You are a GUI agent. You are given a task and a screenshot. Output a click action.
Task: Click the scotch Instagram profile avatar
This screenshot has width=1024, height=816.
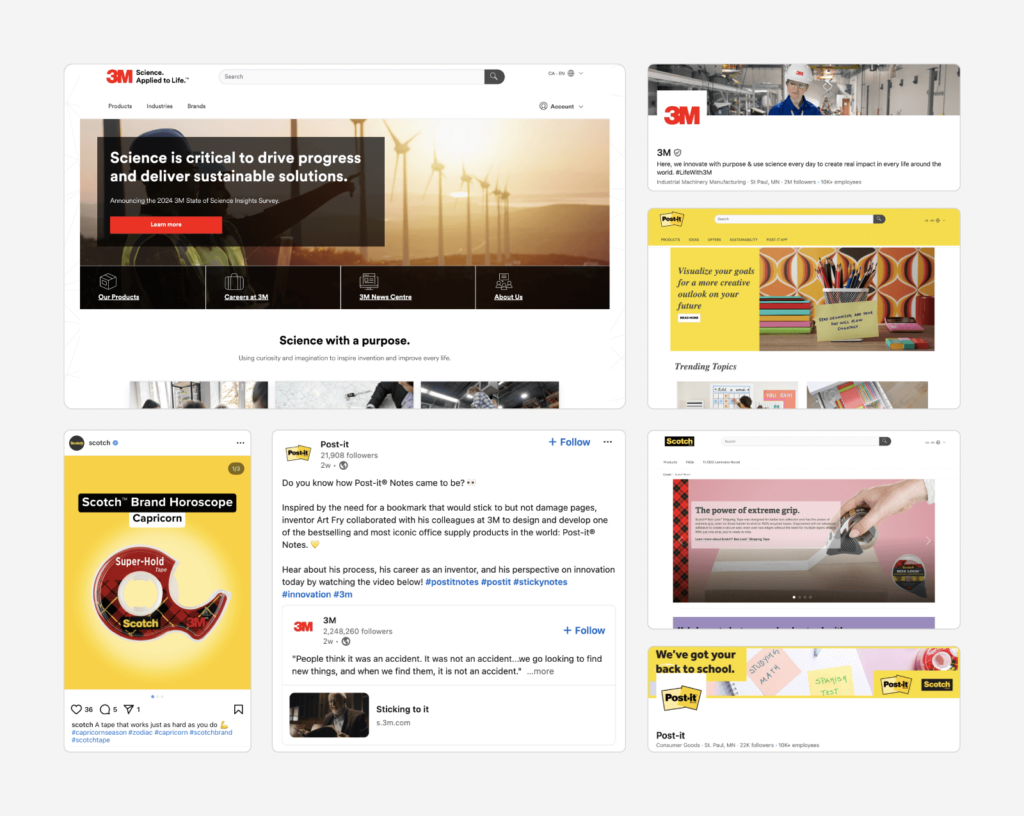[77, 443]
